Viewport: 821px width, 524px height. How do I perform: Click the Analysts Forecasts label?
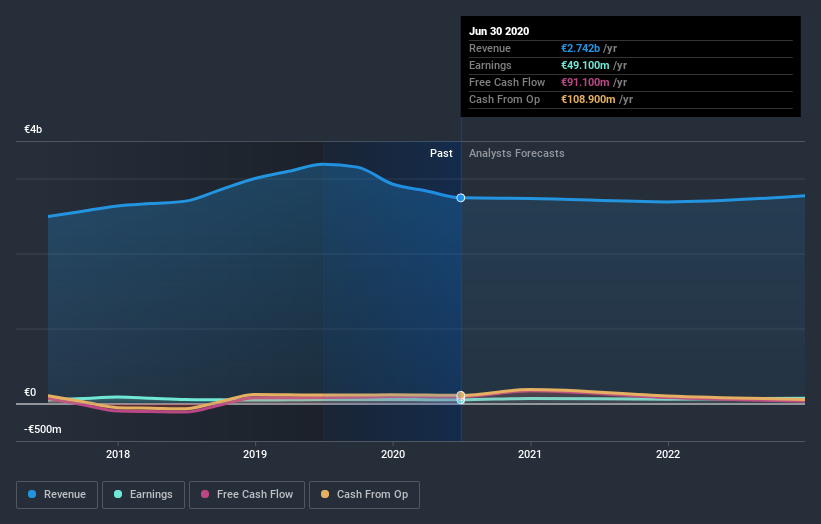517,153
